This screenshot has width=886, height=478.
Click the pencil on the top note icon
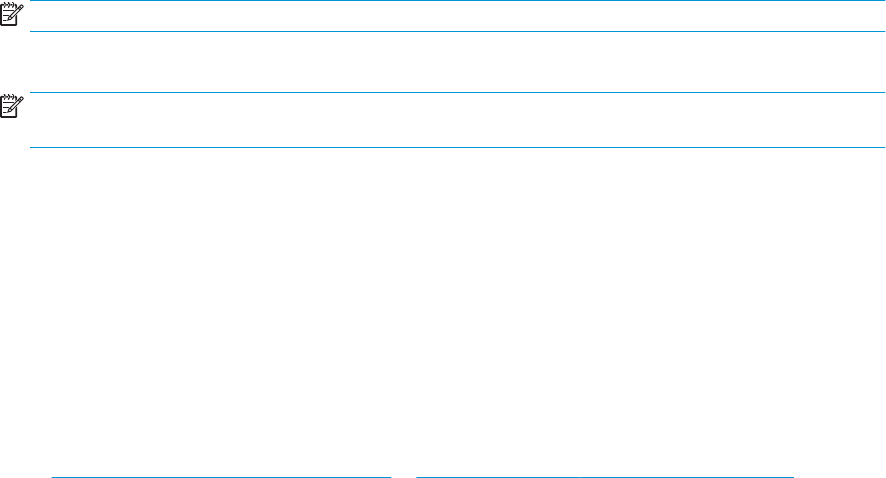pos(18,11)
